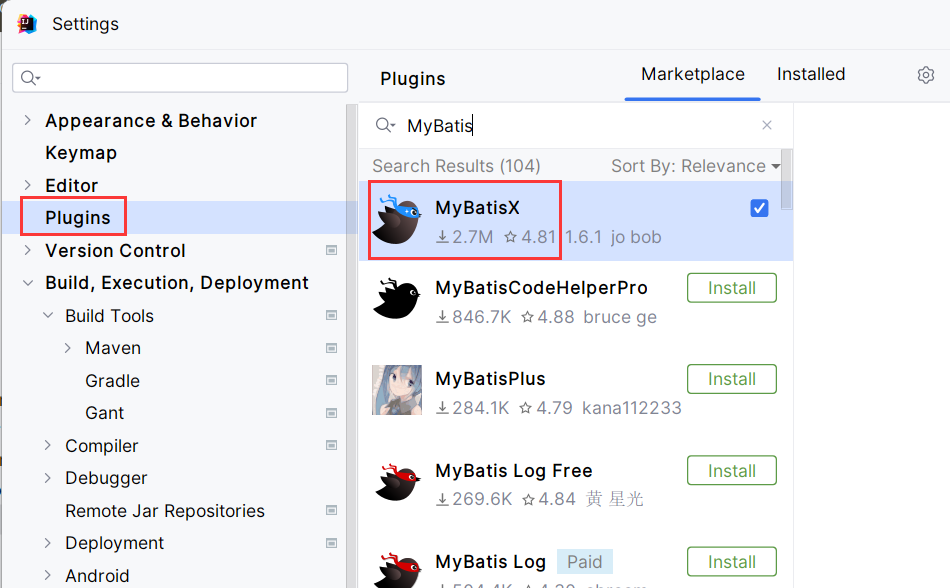This screenshot has width=950, height=588.
Task: Install MyBatis Log Free
Action: point(731,470)
